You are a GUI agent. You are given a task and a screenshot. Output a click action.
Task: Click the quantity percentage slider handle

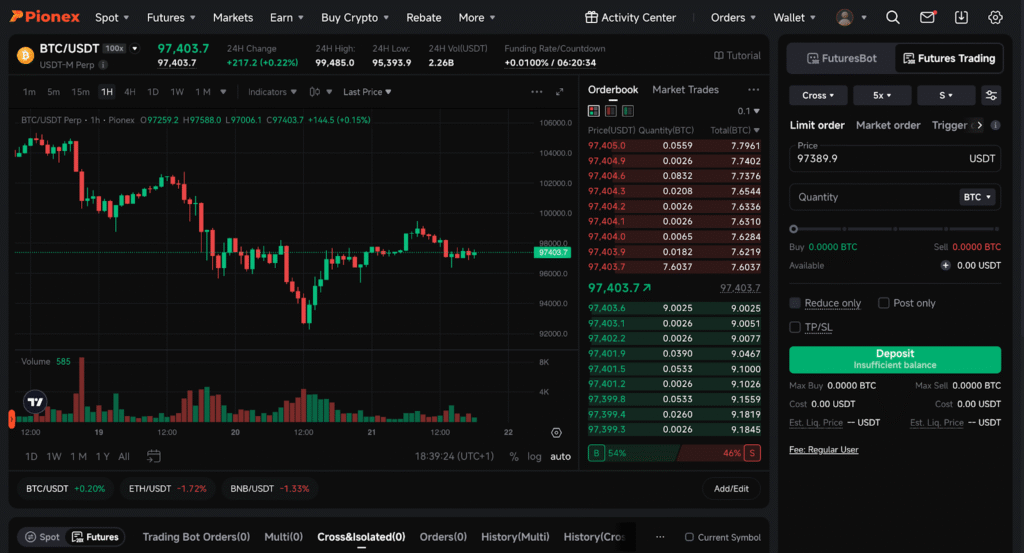pyautogui.click(x=793, y=229)
